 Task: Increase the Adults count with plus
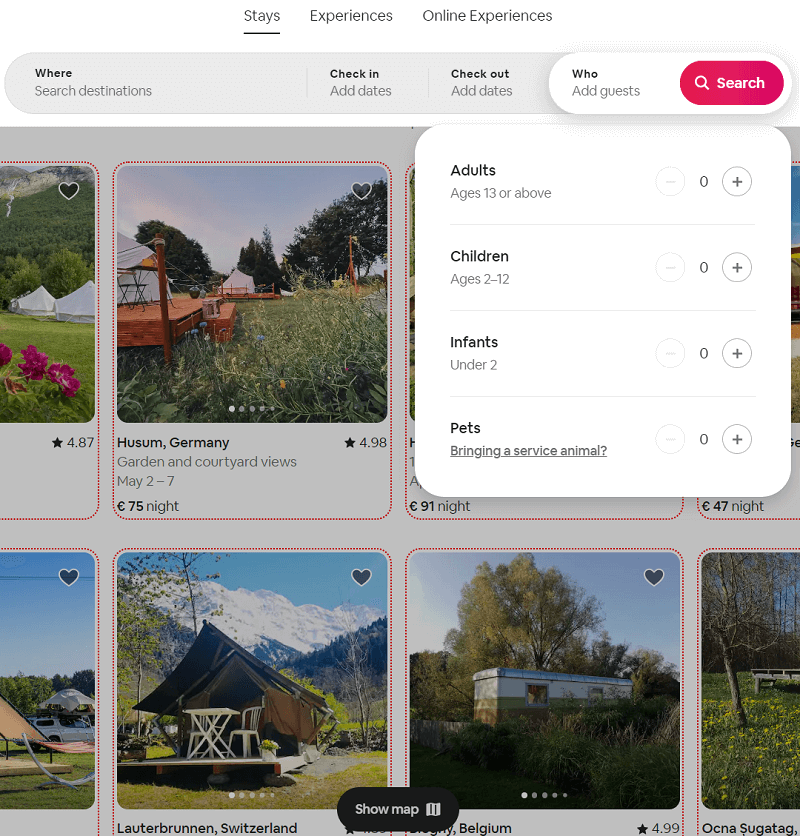(737, 182)
